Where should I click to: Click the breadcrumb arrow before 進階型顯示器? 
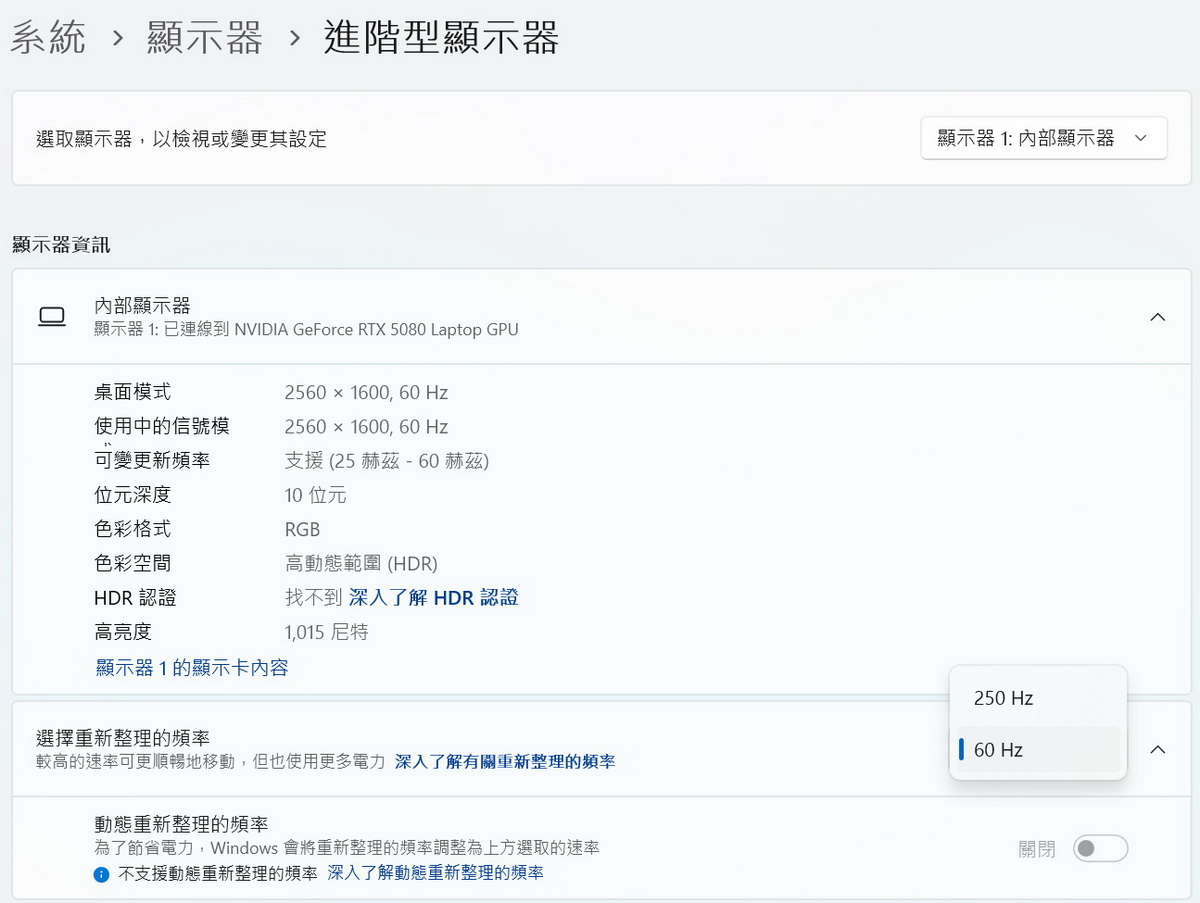click(294, 39)
